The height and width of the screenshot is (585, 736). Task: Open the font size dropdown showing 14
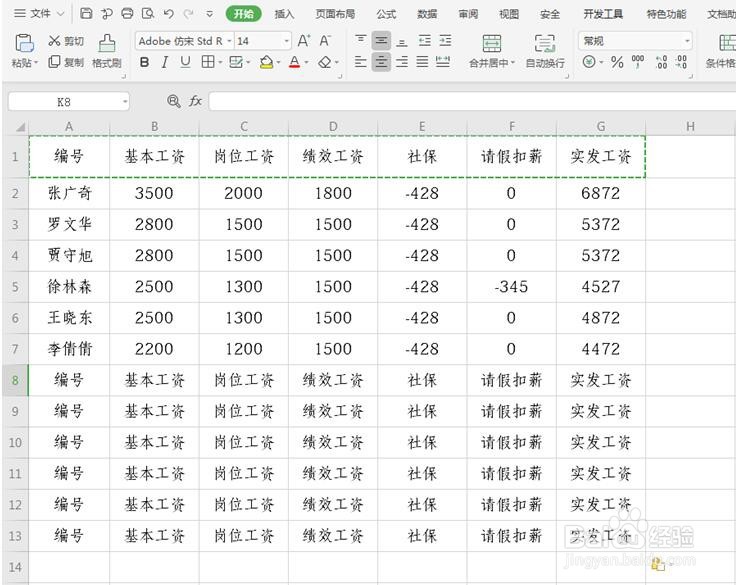286,41
